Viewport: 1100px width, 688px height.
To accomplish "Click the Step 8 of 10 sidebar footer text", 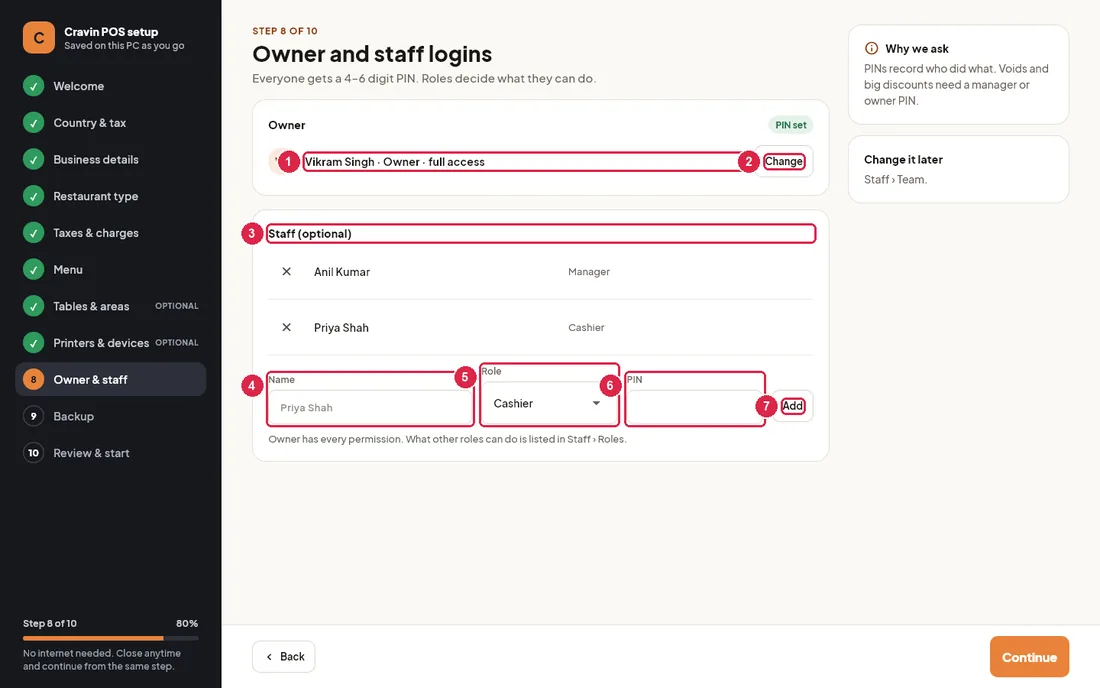I will click(50, 623).
